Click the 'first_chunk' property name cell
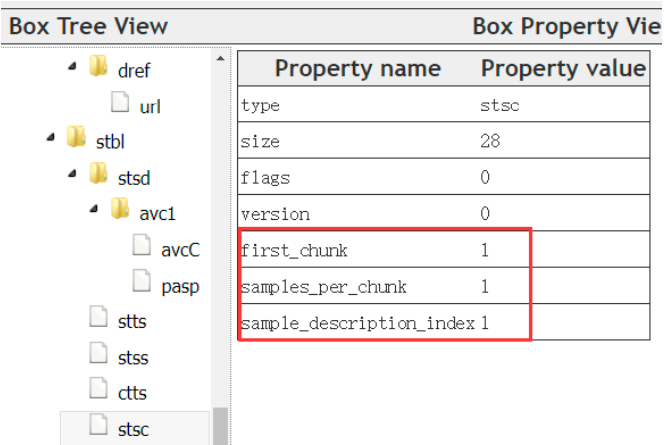664x445 pixels. coord(294,250)
